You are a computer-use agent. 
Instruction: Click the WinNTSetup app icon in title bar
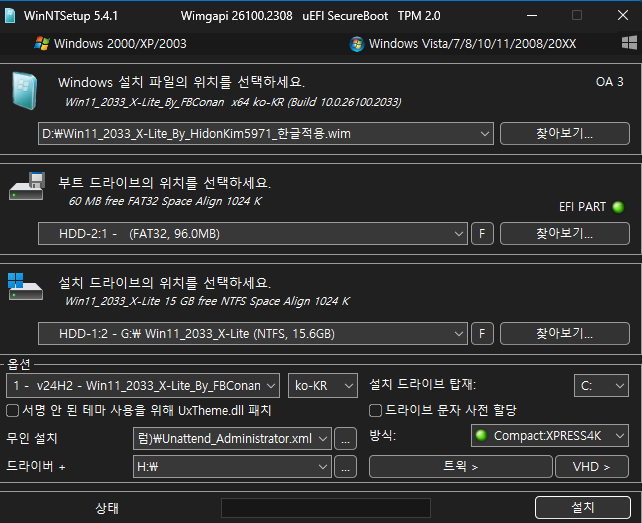tap(10, 16)
